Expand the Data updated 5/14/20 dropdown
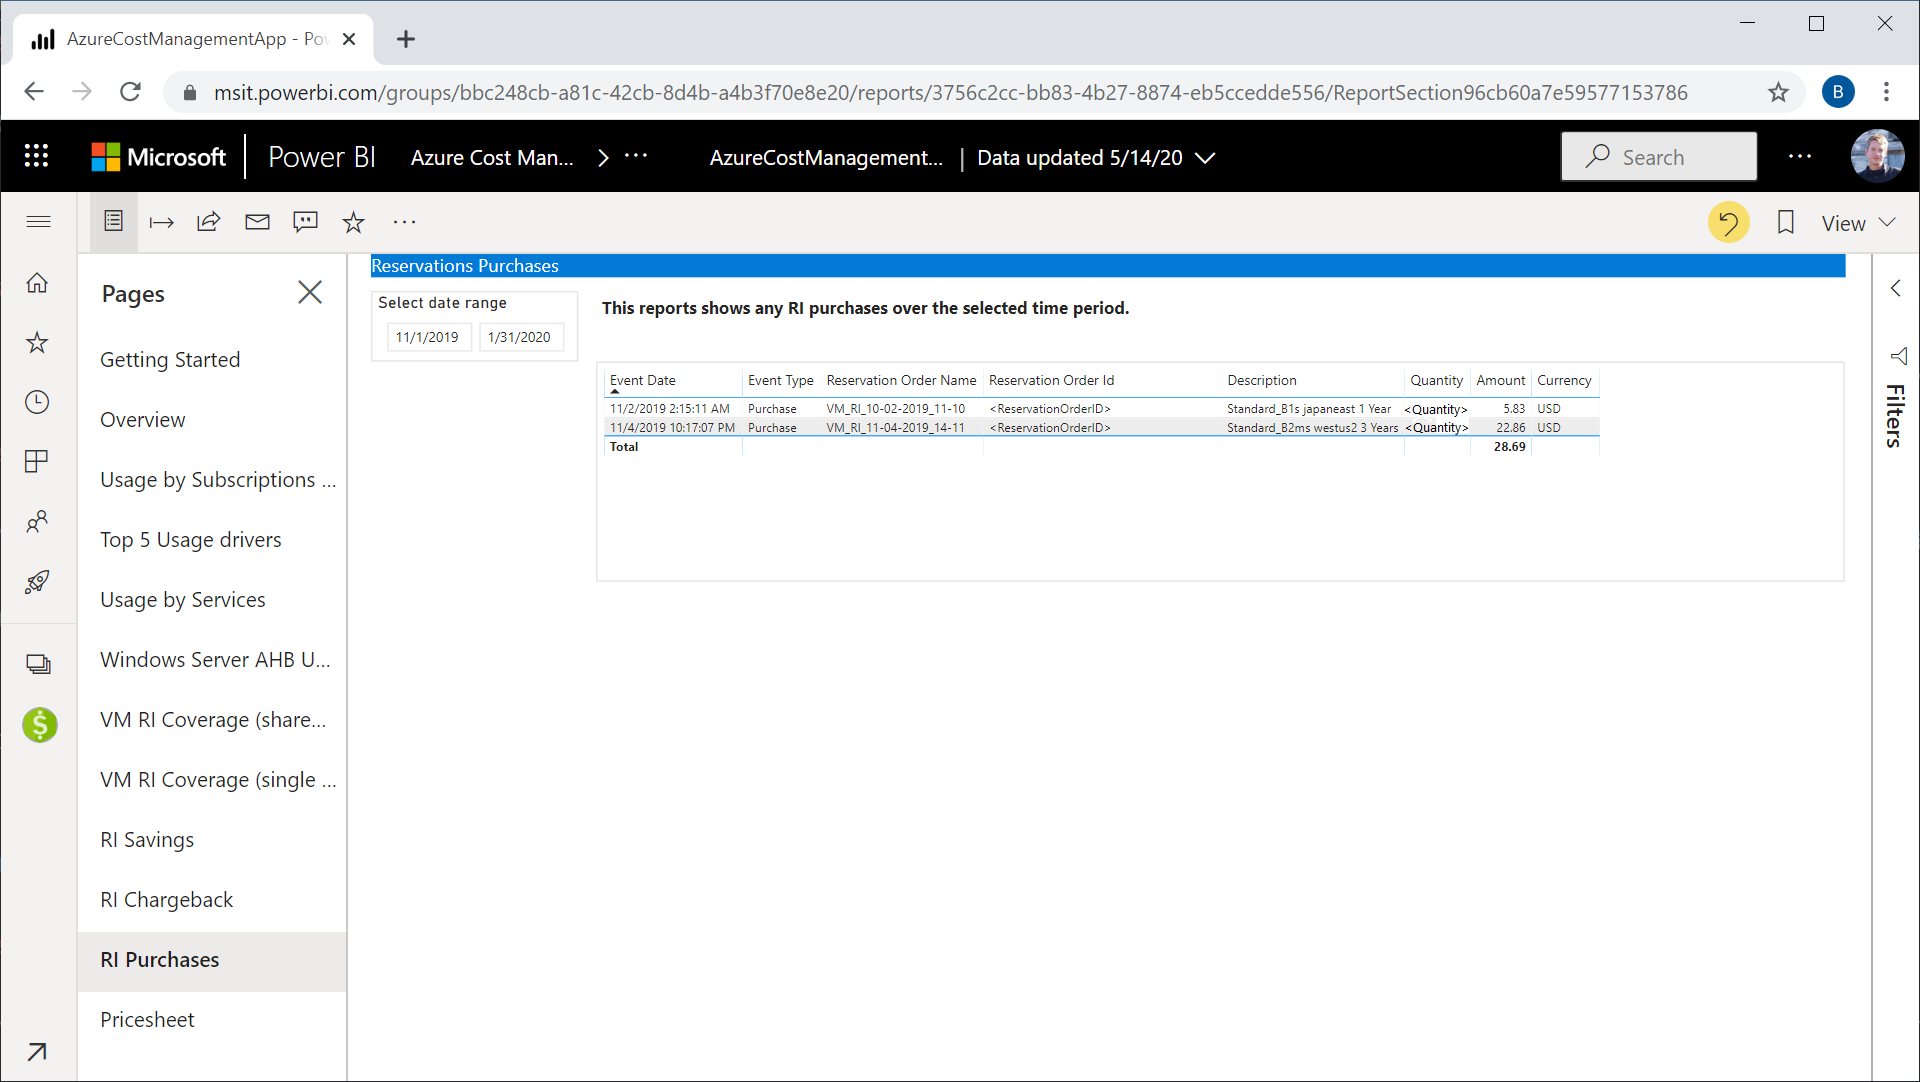Image resolution: width=1920 pixels, height=1082 pixels. click(1206, 158)
